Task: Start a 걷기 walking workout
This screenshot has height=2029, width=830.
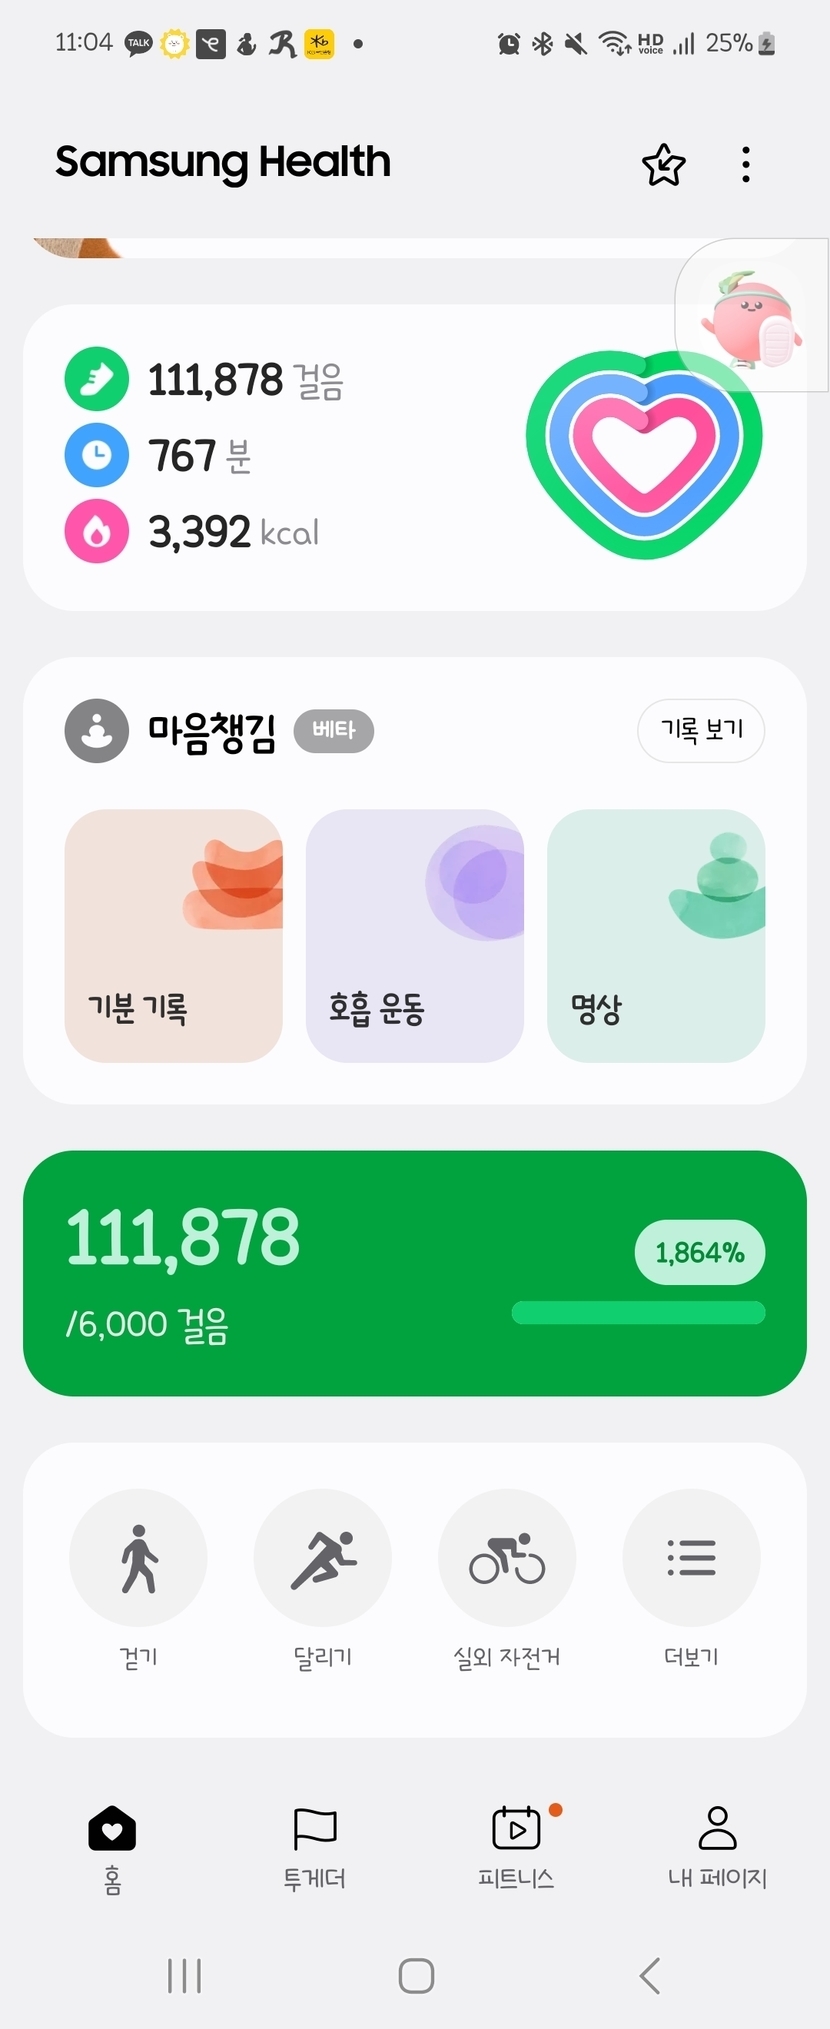Action: pos(138,1558)
